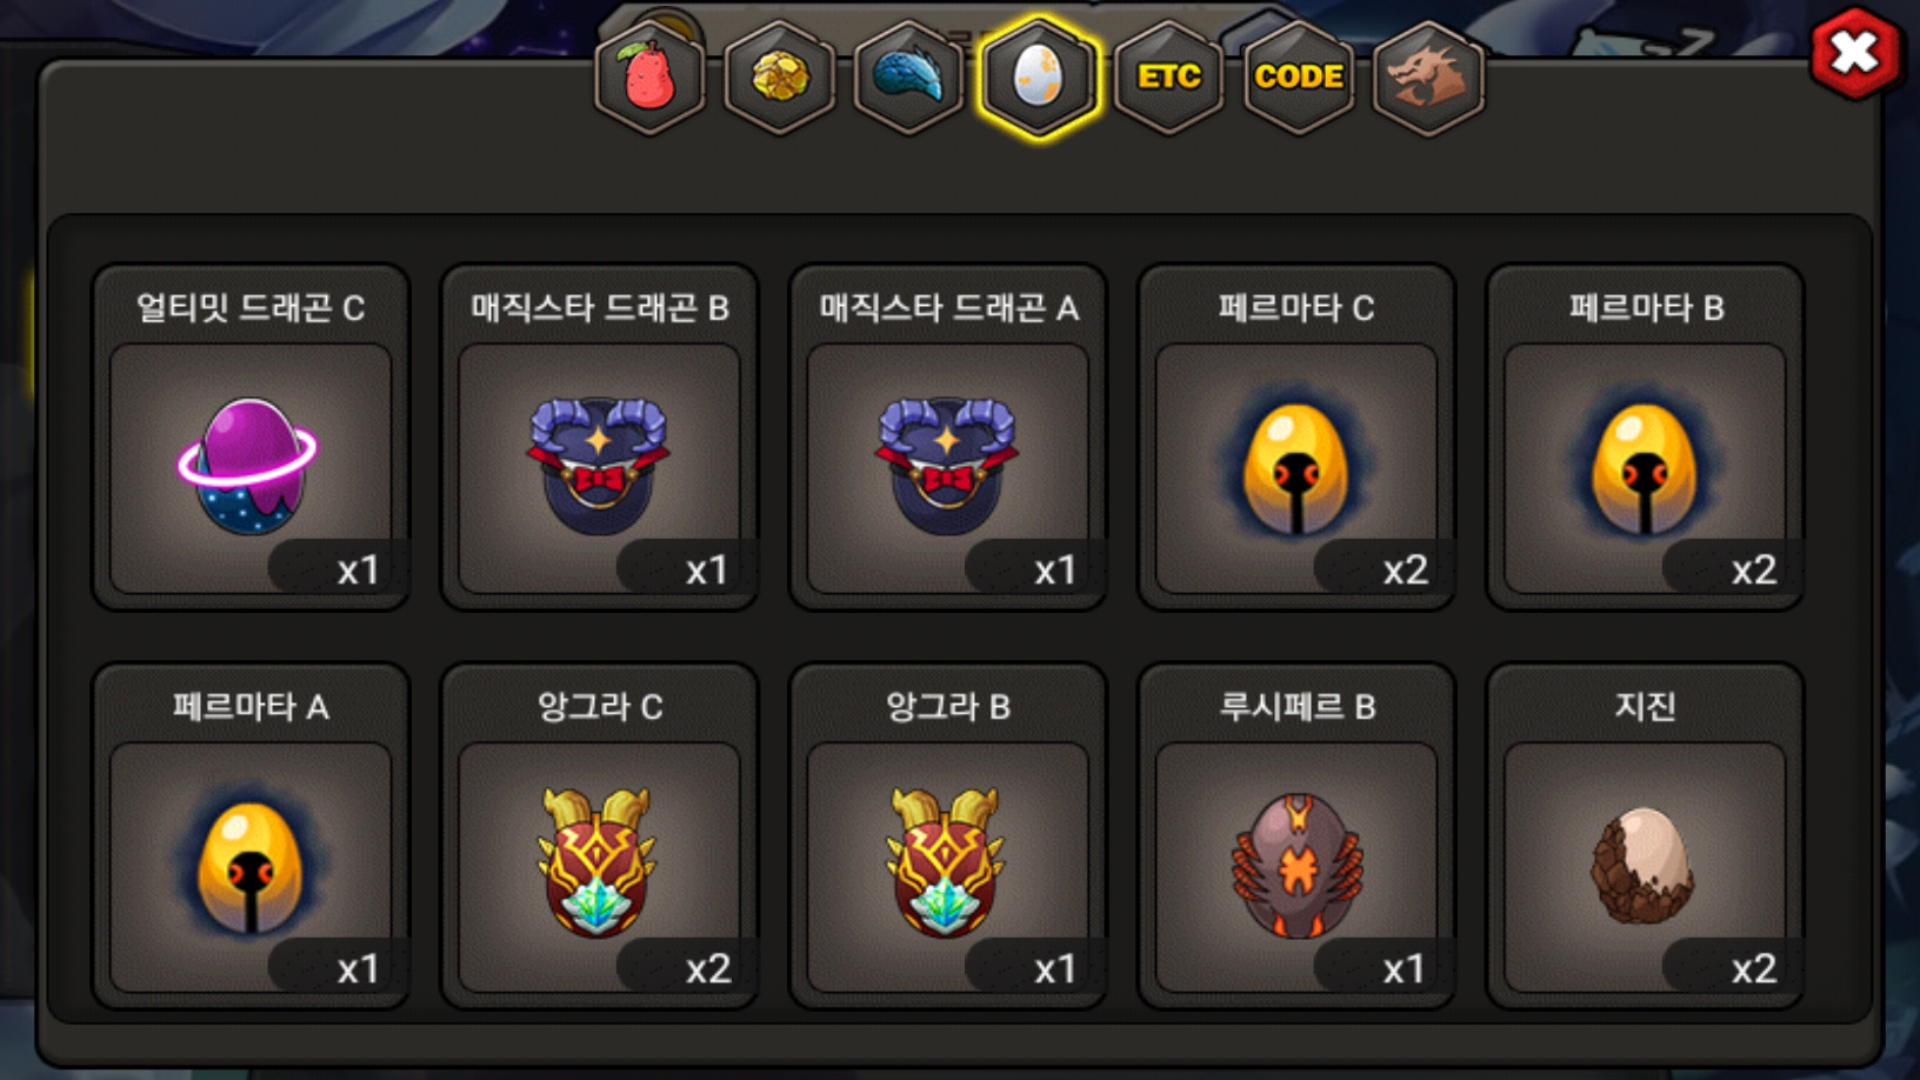
Task: Open the brown dragon head tab
Action: click(x=1428, y=77)
